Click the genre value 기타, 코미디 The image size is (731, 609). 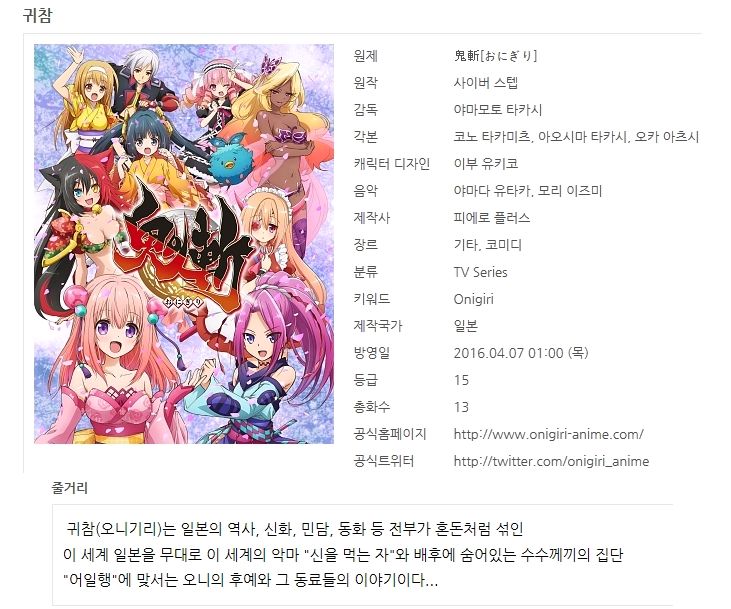click(487, 245)
